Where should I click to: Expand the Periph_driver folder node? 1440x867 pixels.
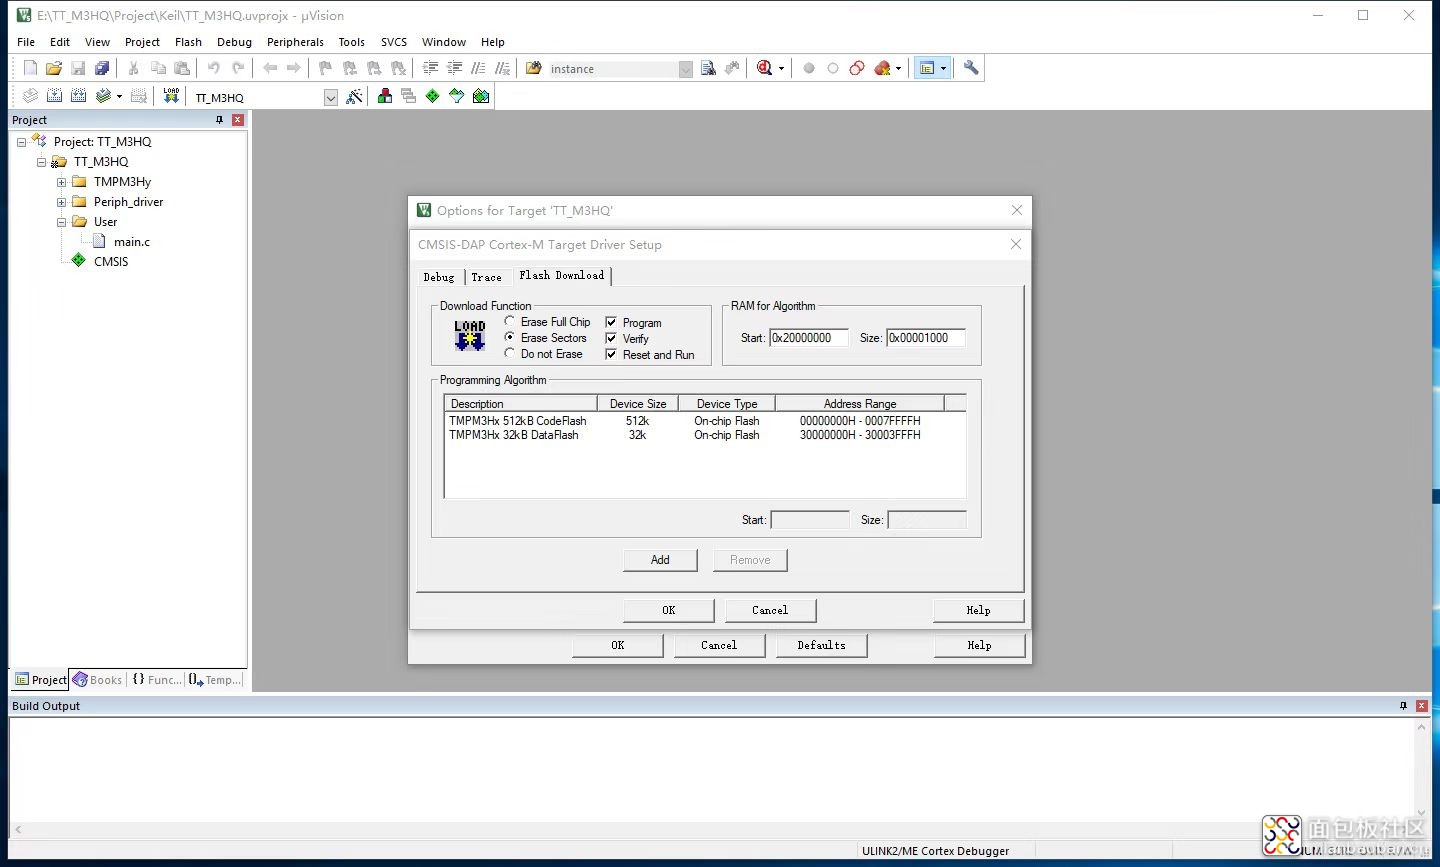pos(61,202)
